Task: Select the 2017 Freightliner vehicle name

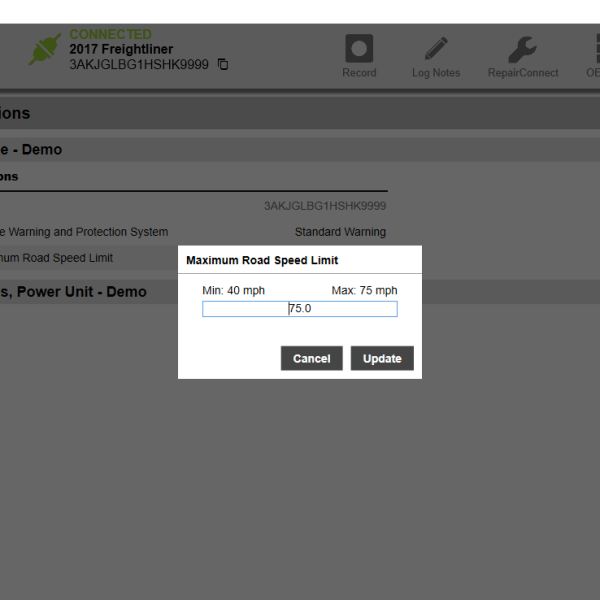Action: coord(121,50)
